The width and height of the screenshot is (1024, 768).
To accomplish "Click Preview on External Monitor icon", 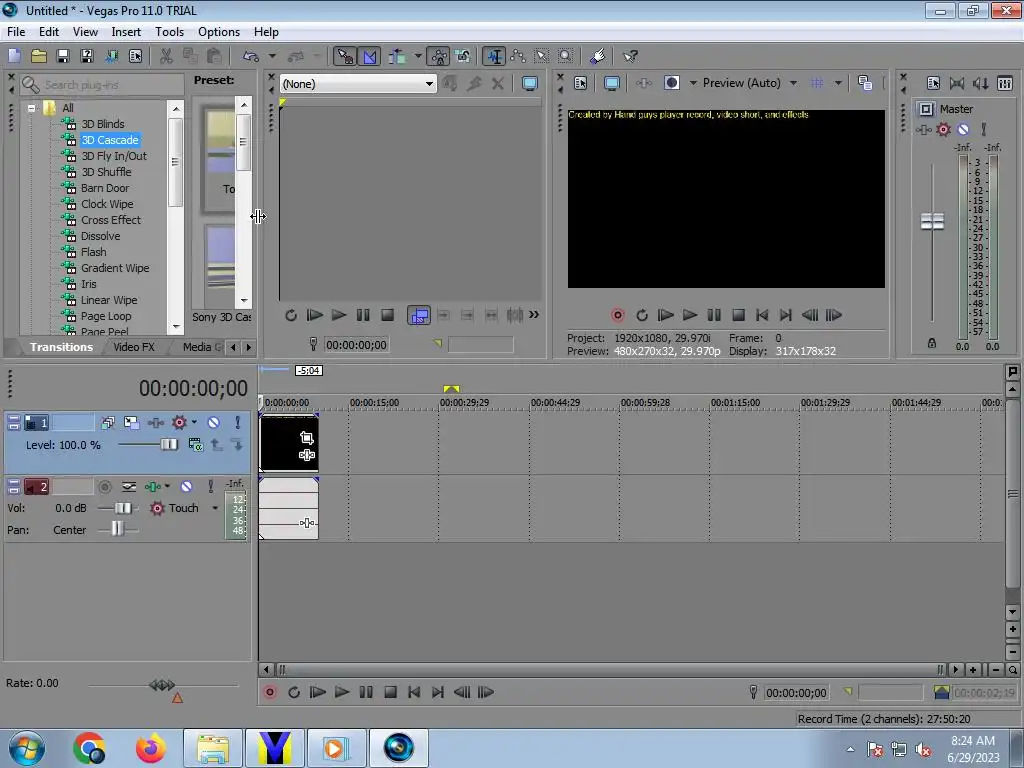I will tap(612, 83).
